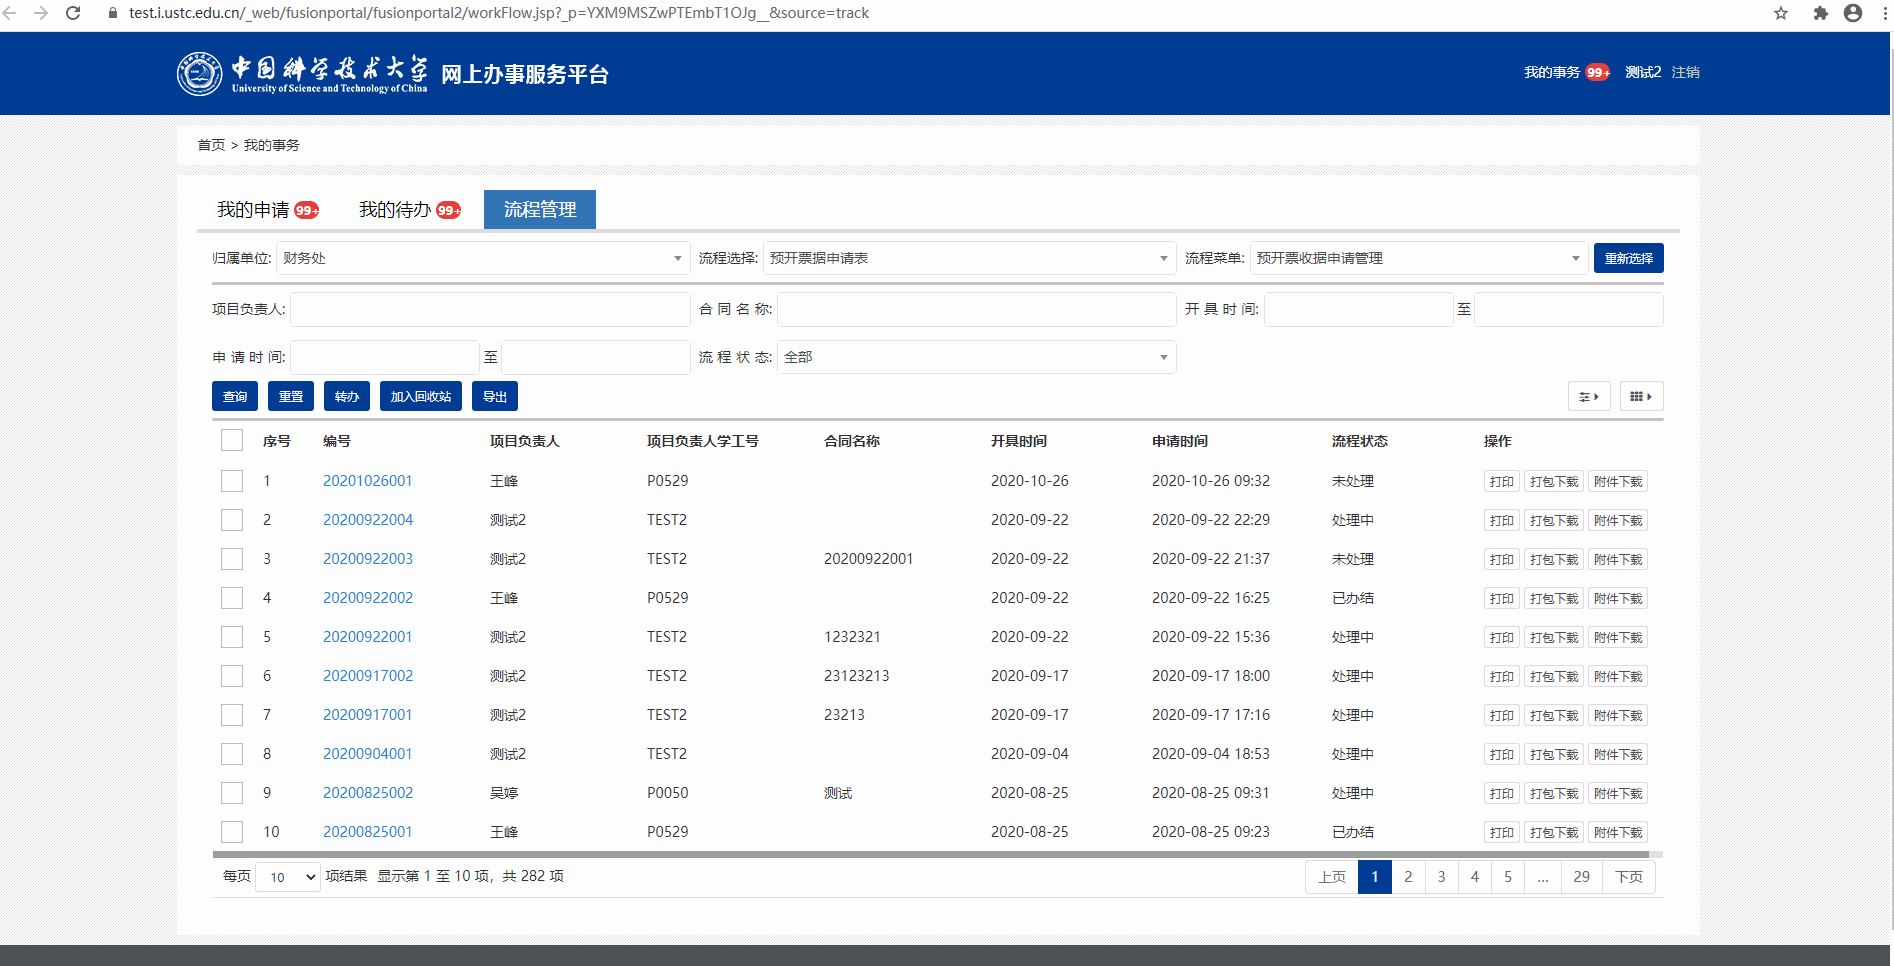The height and width of the screenshot is (966, 1894).
Task: Open the browser profile account icon
Action: click(x=1853, y=13)
